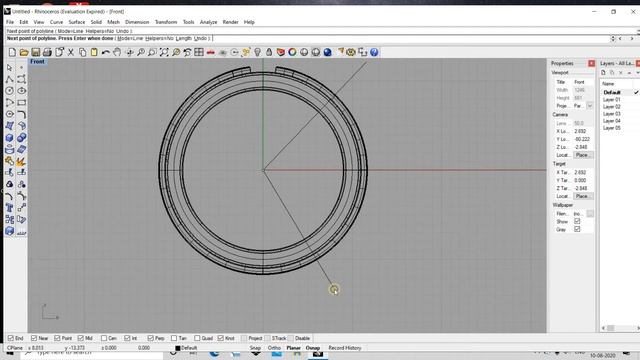This screenshot has height=360, width=640.
Task: Uncheck the wallpaper Show checkbox
Action: click(577, 221)
